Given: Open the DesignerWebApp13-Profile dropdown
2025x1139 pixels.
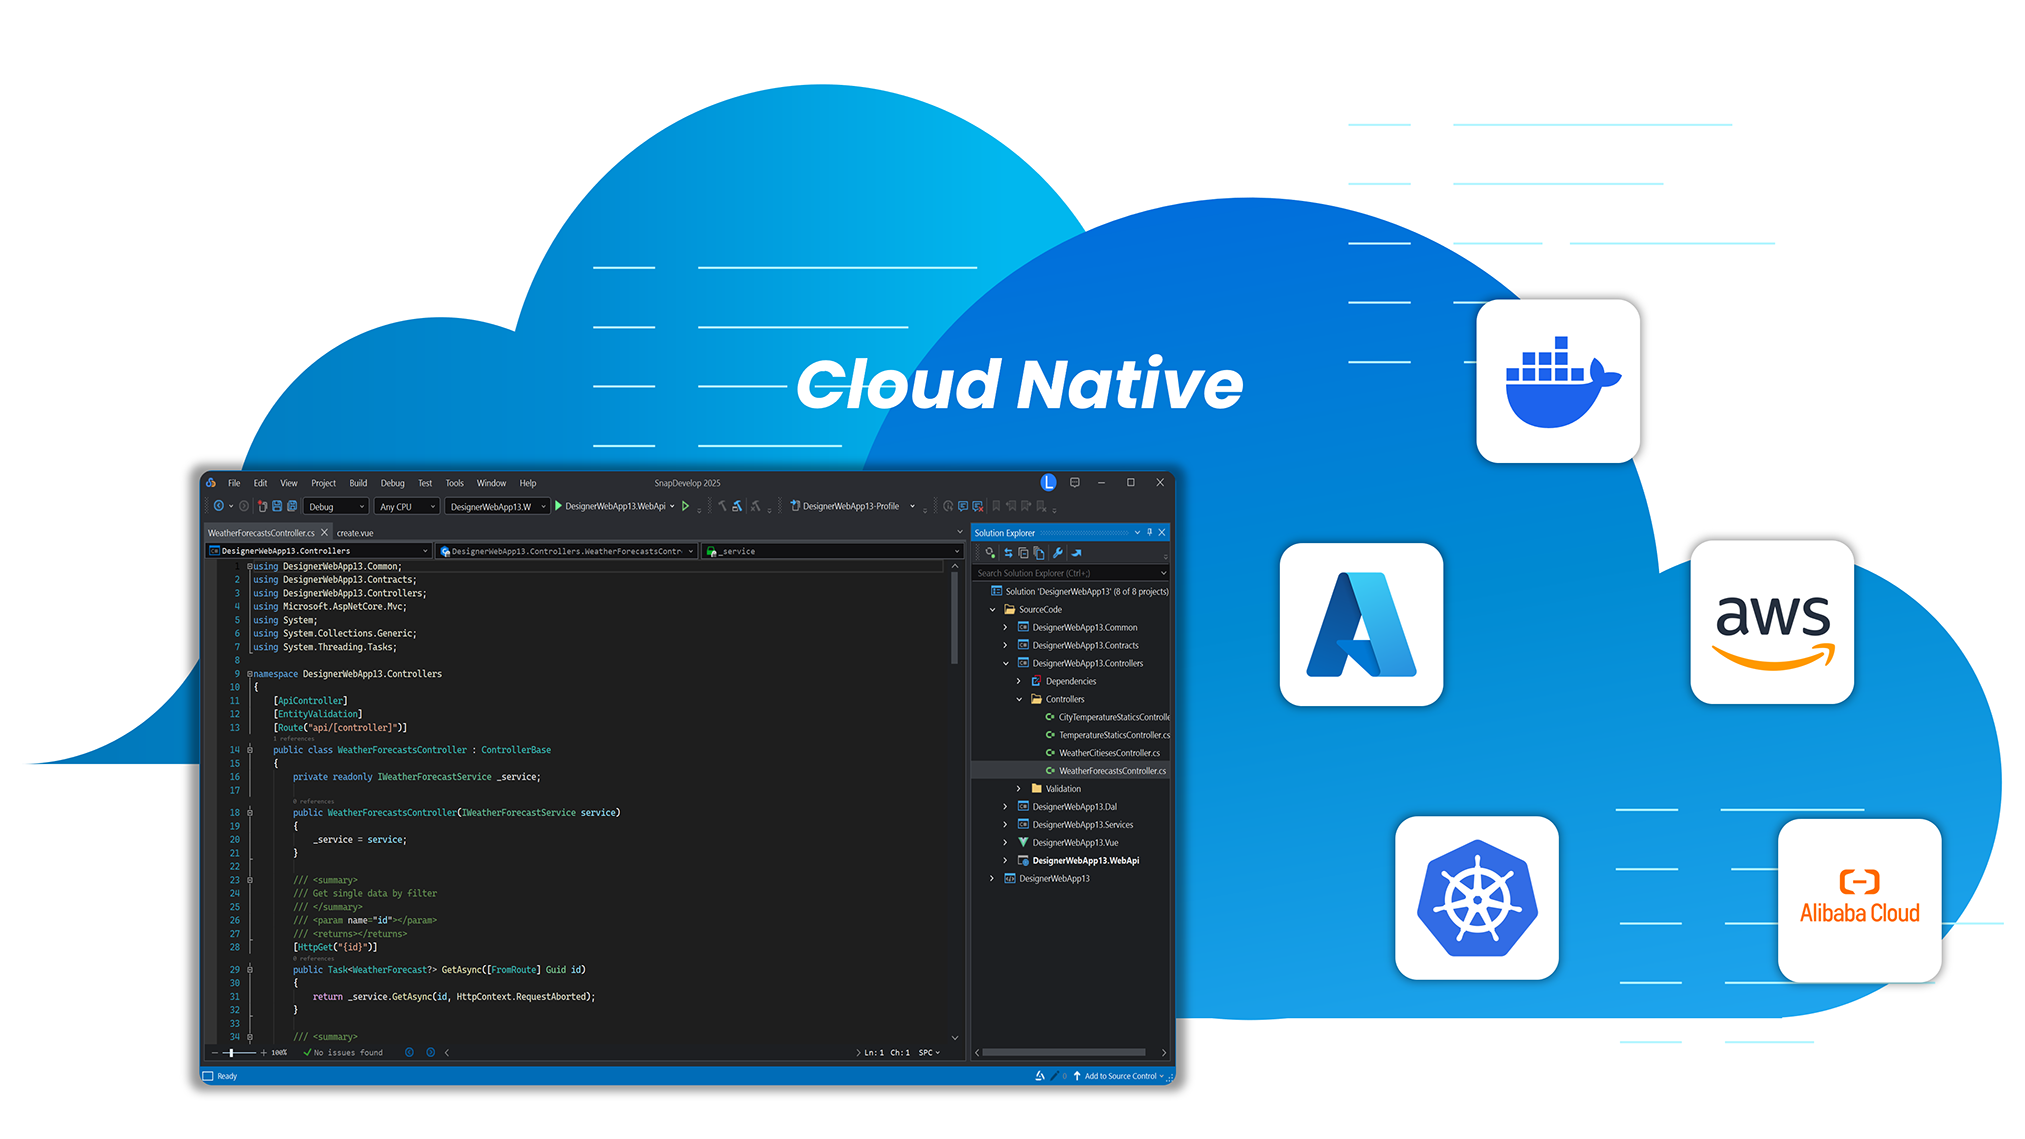Looking at the screenshot, I should point(852,506).
